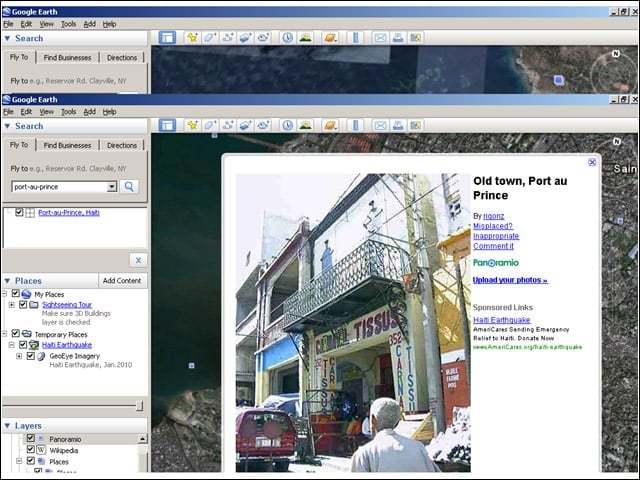
Task: Expand Sightseeing Tour folder
Action: tap(11, 304)
